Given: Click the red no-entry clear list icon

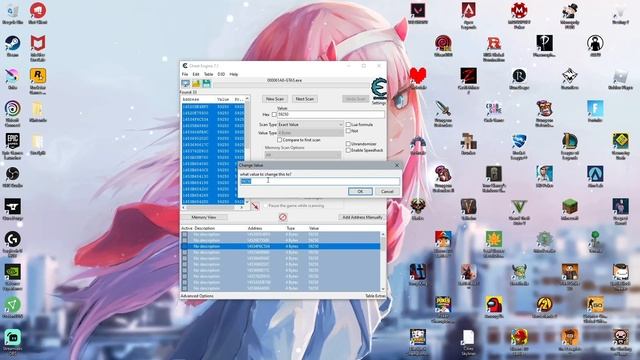Looking at the screenshot, I should click(x=282, y=217).
